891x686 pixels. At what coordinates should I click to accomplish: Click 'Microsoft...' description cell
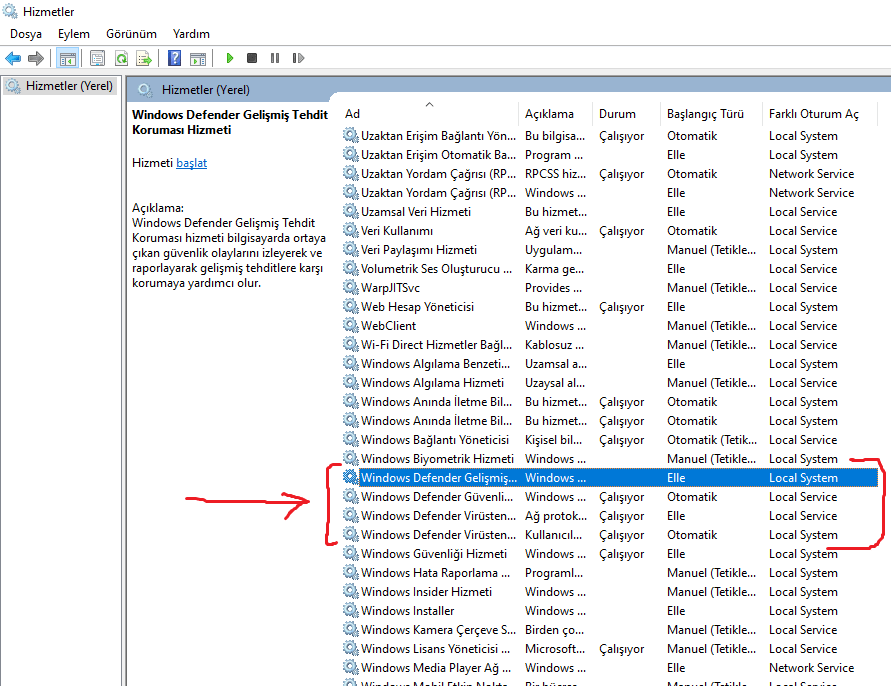click(555, 648)
